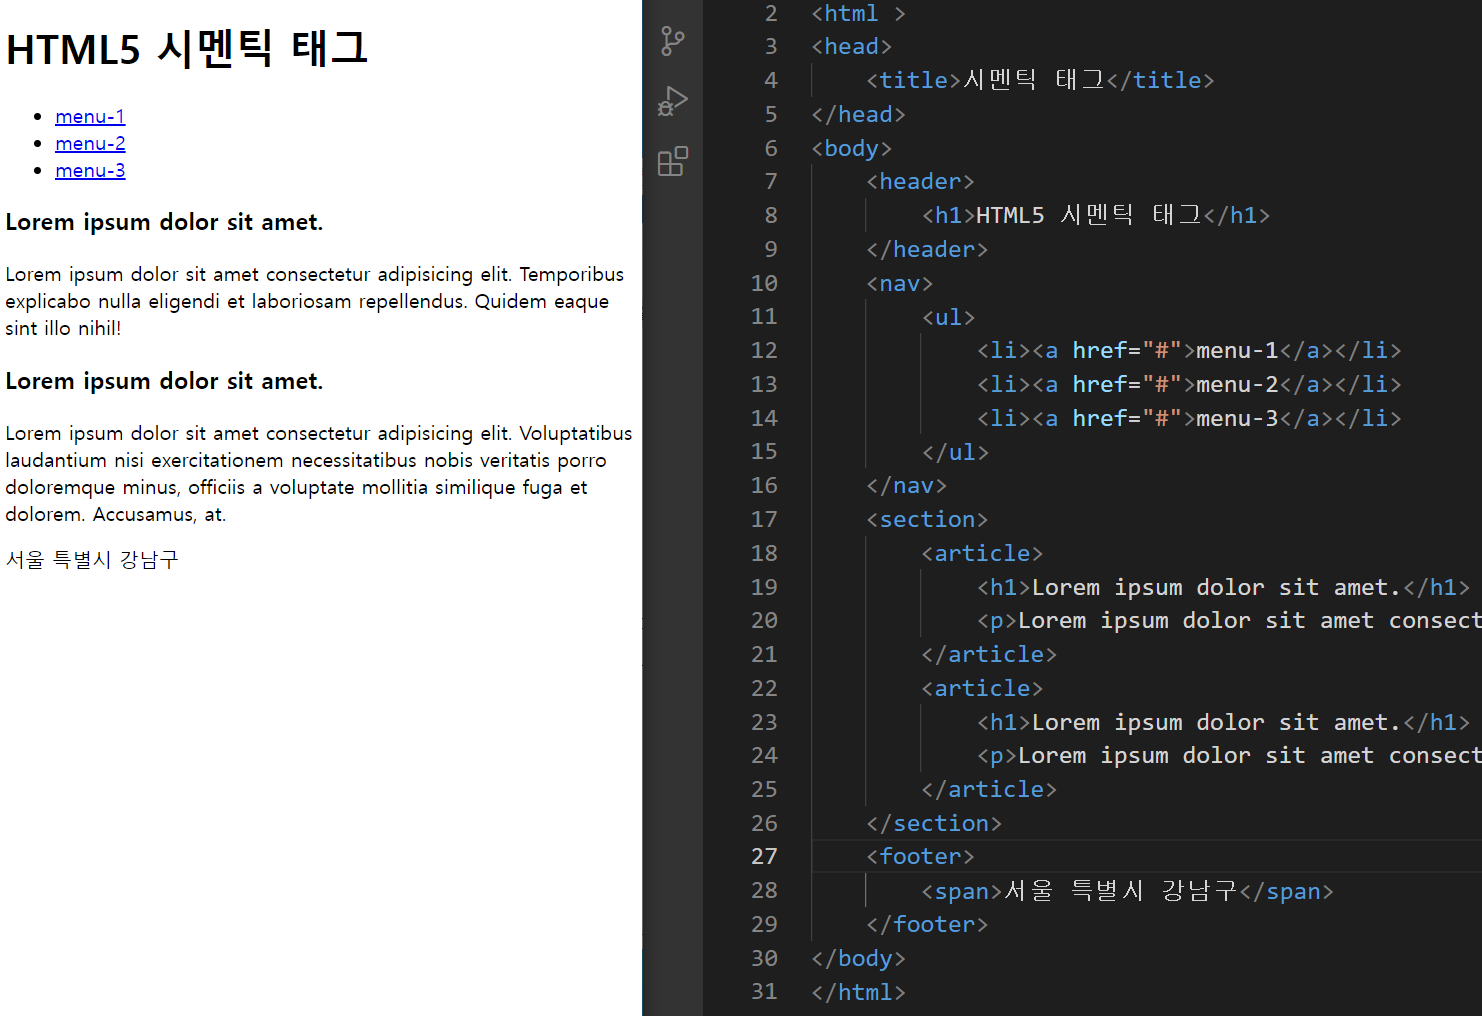Click closing article tag on line 21

[989, 654]
